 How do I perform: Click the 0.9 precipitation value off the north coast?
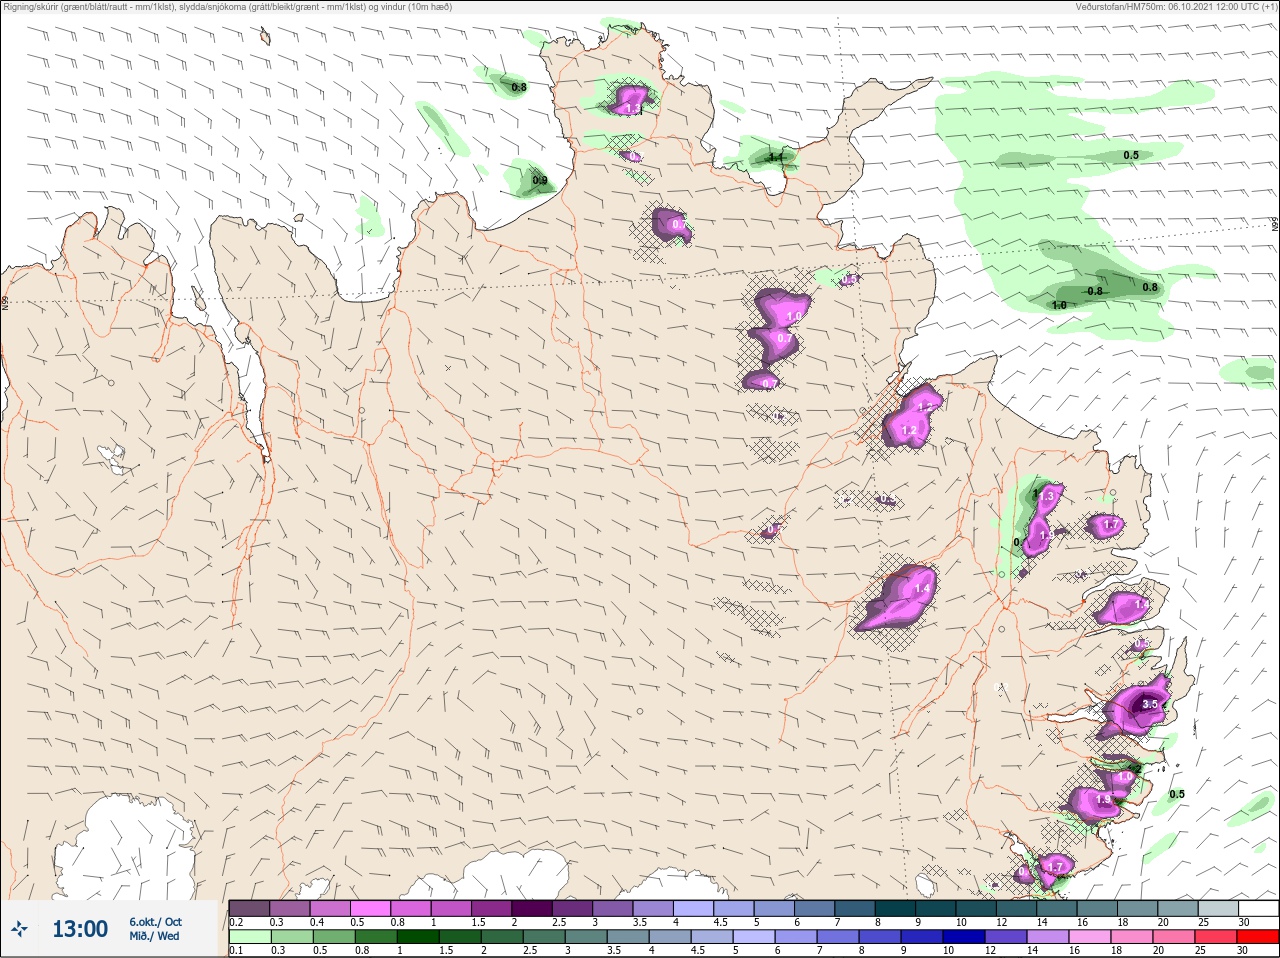coord(540,181)
